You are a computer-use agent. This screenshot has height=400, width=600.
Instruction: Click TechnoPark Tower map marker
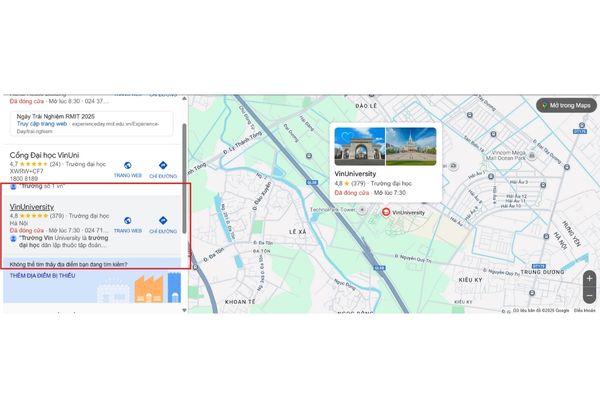point(362,210)
